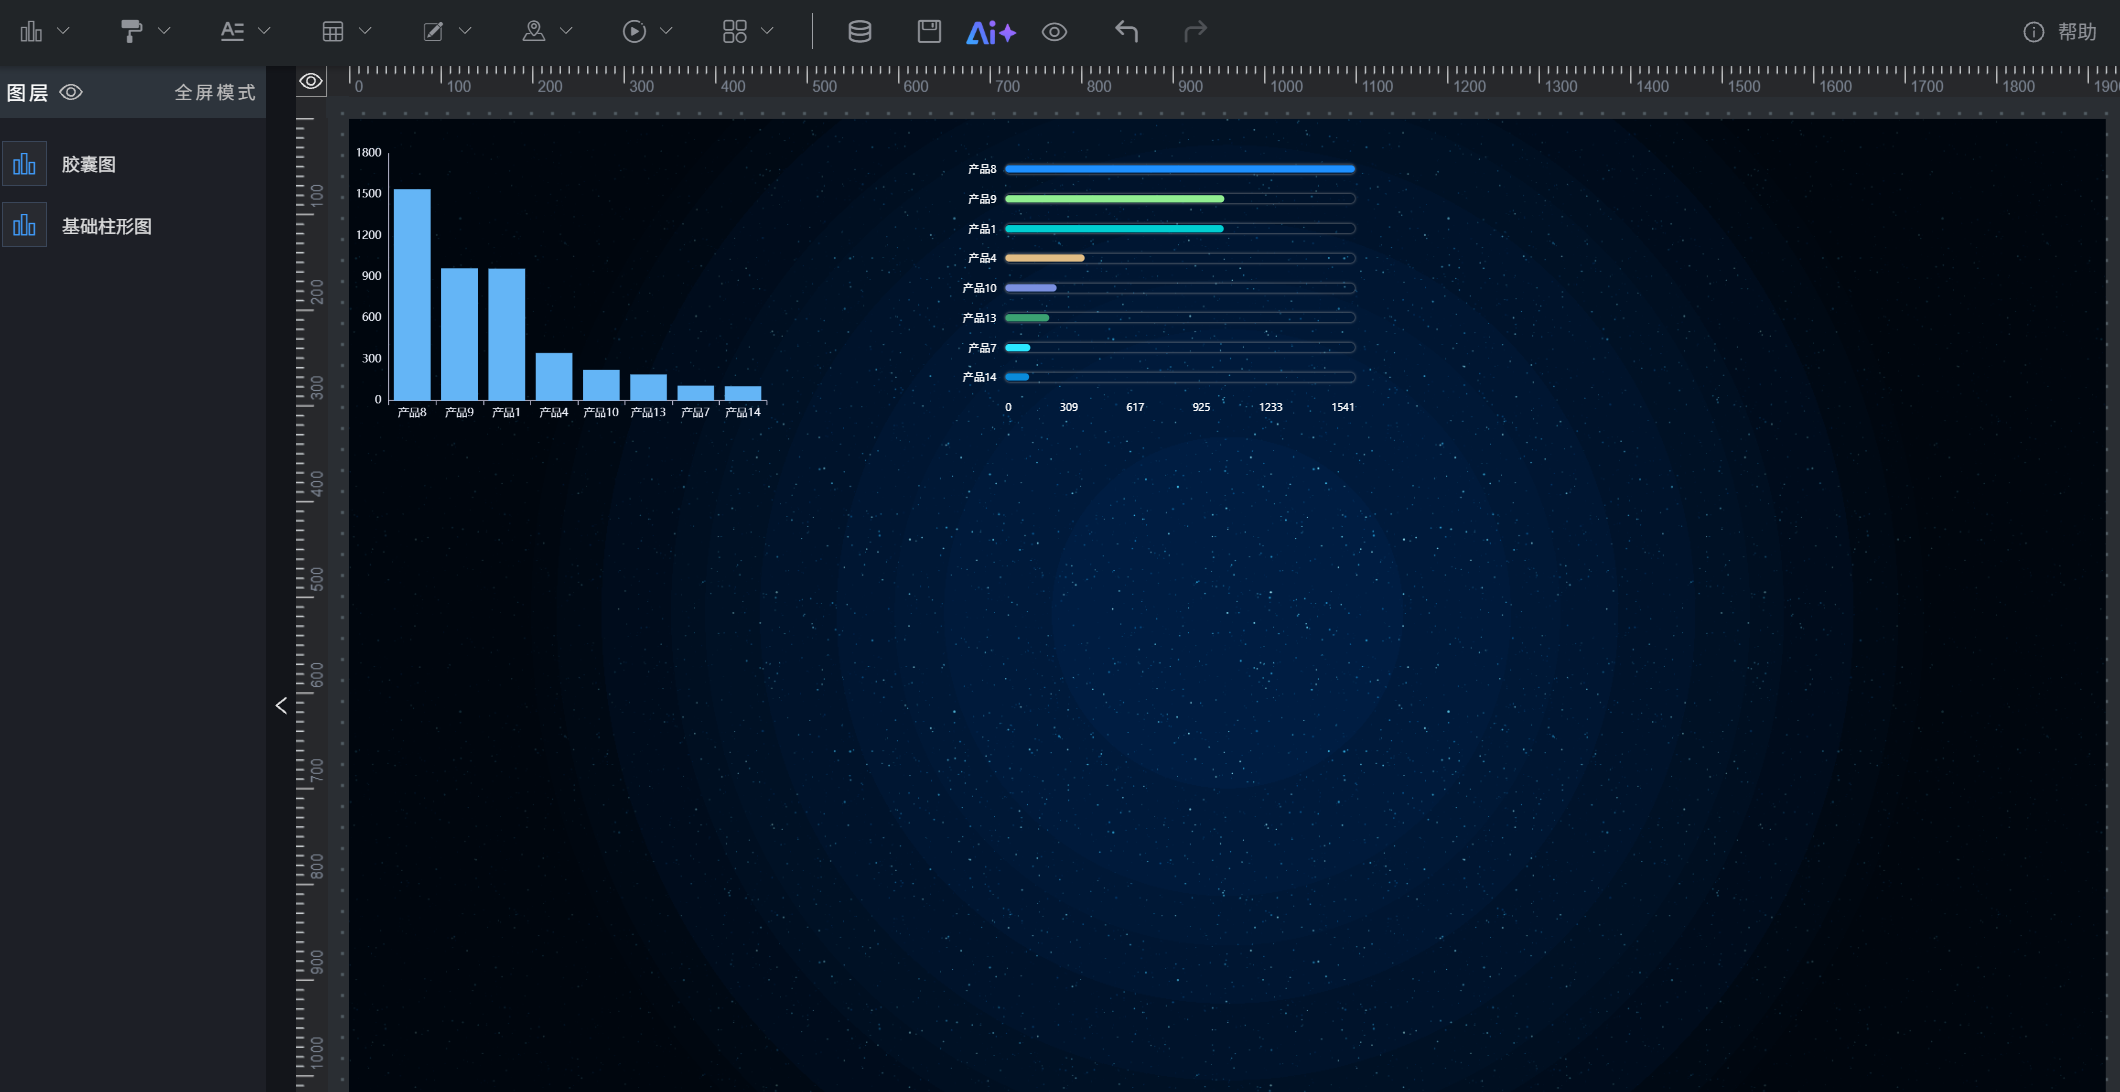Expand the text component dropdown arrow
2120x1092 pixels.
pos(265,32)
